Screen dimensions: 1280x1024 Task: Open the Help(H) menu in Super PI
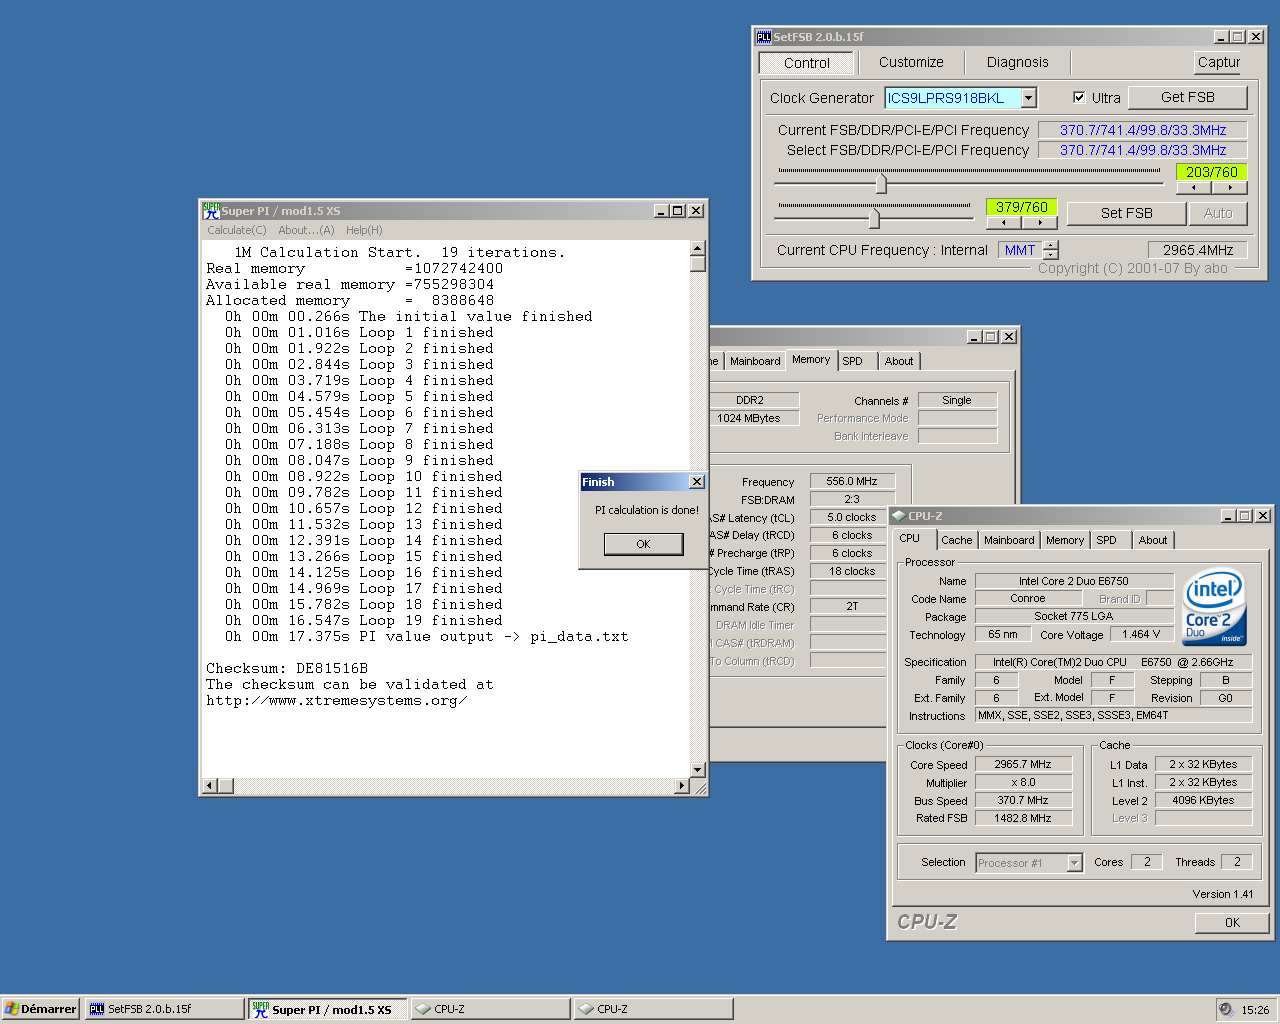point(364,230)
